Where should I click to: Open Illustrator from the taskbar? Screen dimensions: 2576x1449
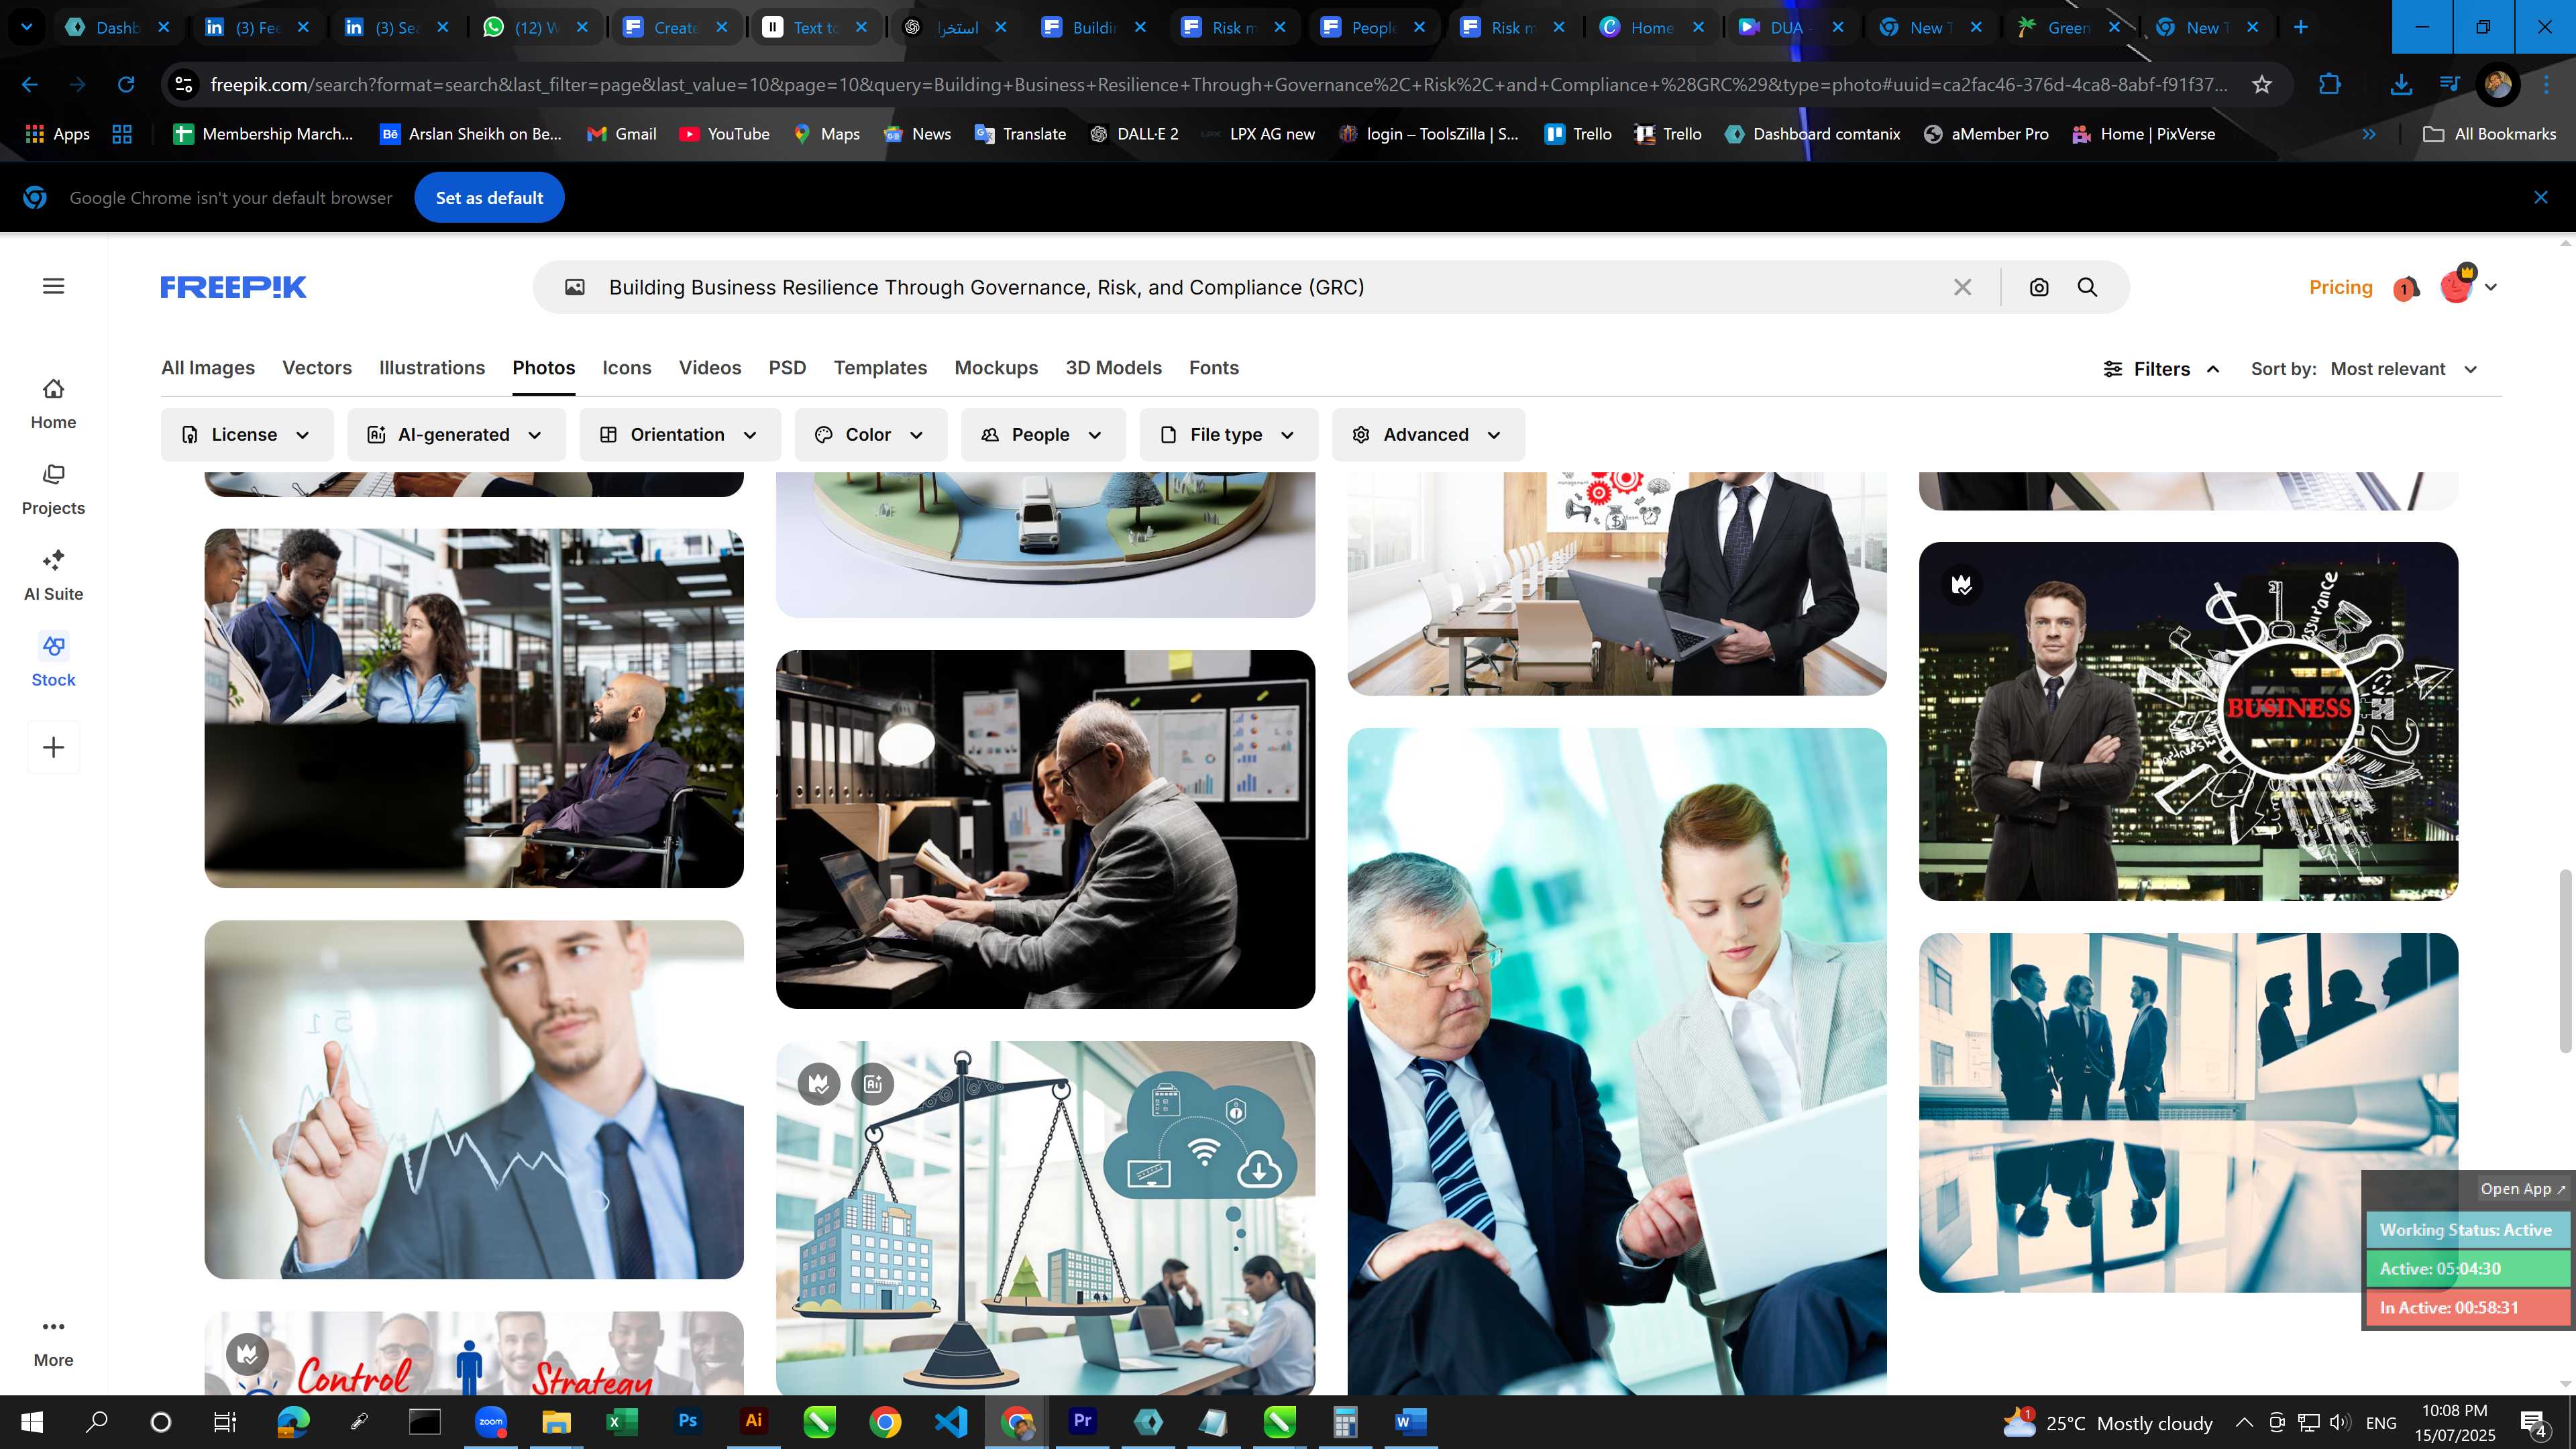coord(754,1421)
